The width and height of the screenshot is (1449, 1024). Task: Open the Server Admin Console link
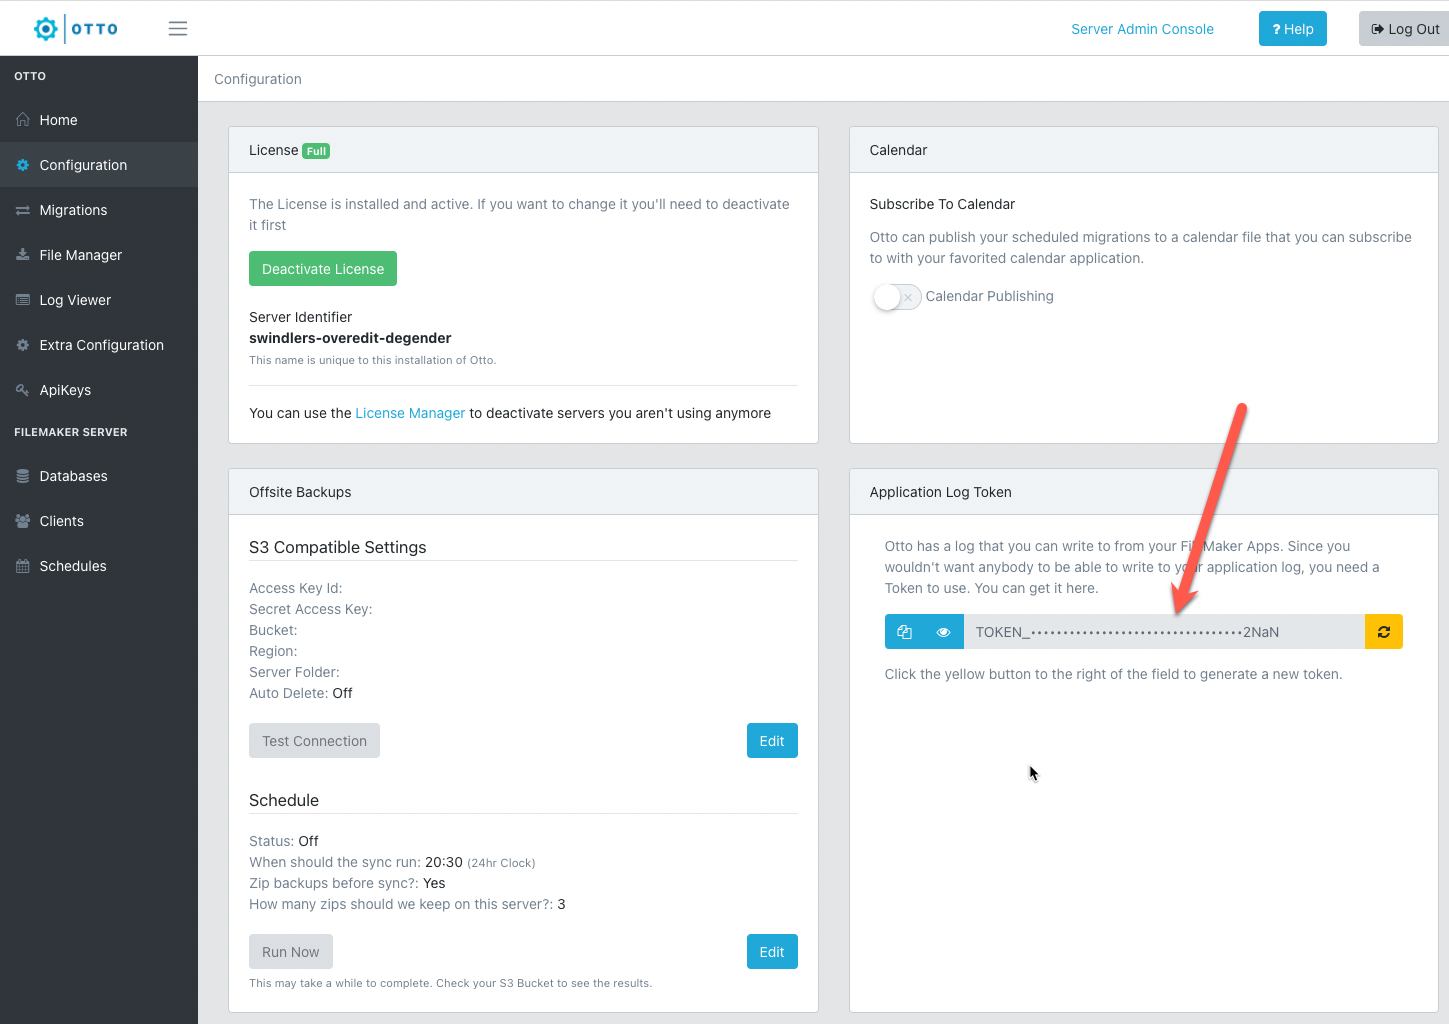coord(1142,29)
